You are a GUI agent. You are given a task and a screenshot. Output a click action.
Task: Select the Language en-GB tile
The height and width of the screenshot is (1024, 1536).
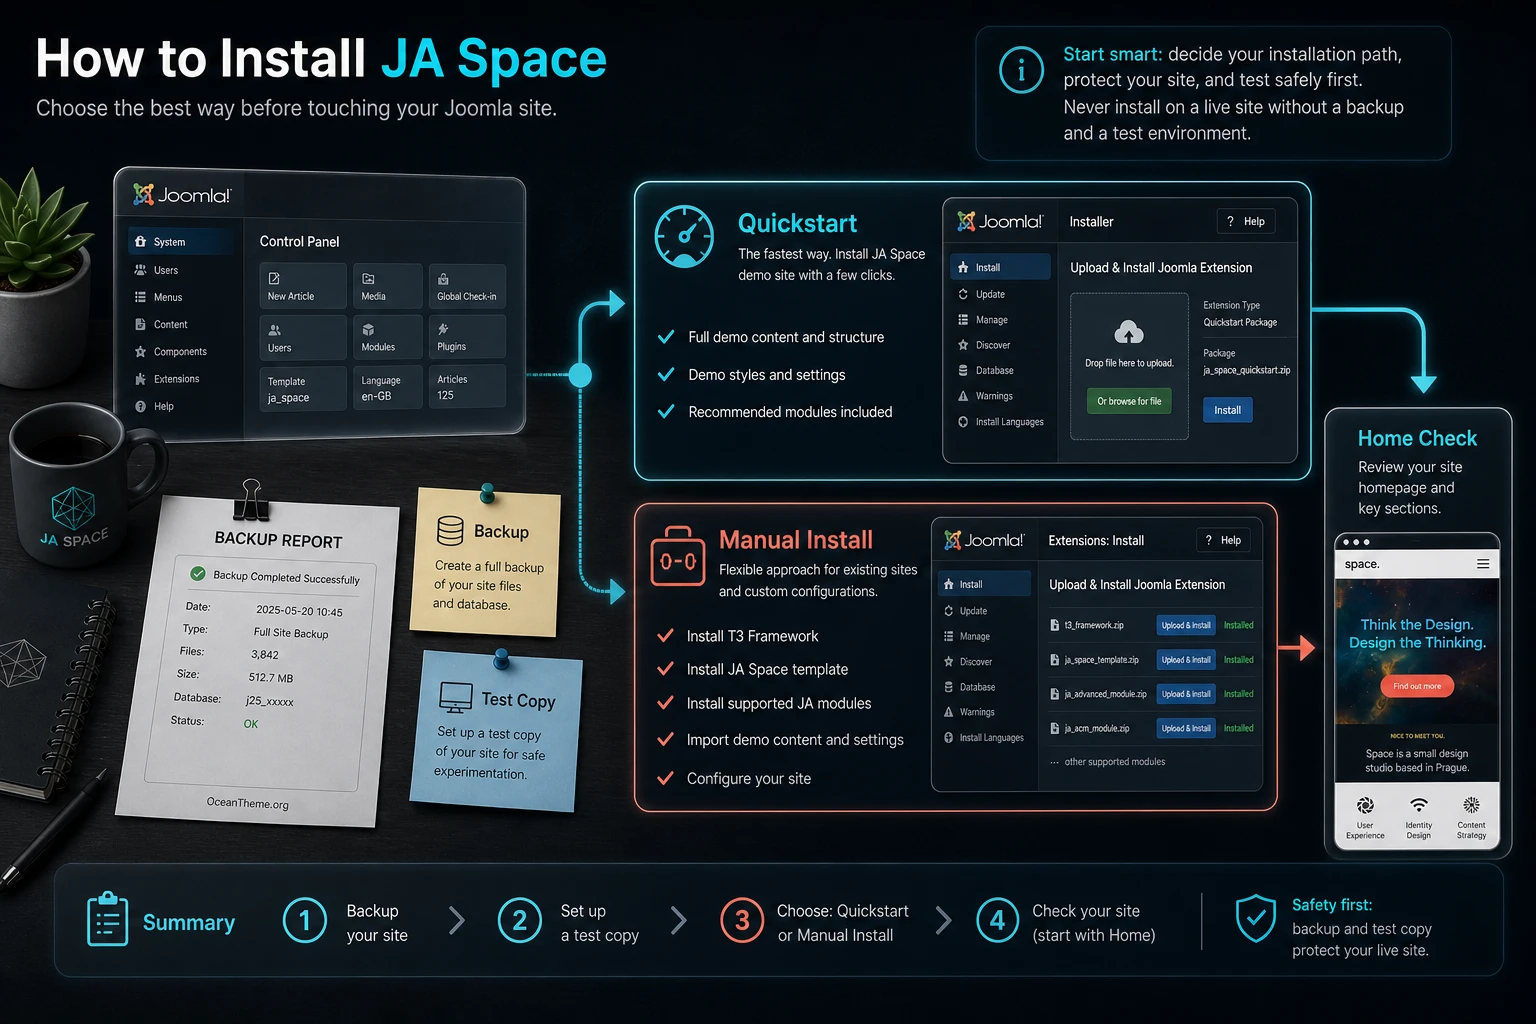388,388
